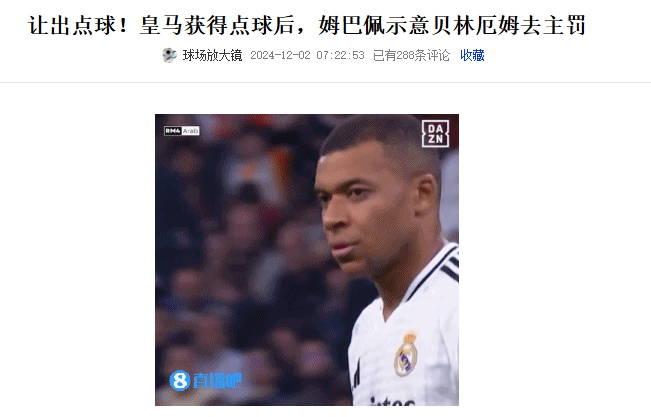Click the partial sponsor text on the jersey
The height and width of the screenshot is (417, 651).
tap(392, 401)
